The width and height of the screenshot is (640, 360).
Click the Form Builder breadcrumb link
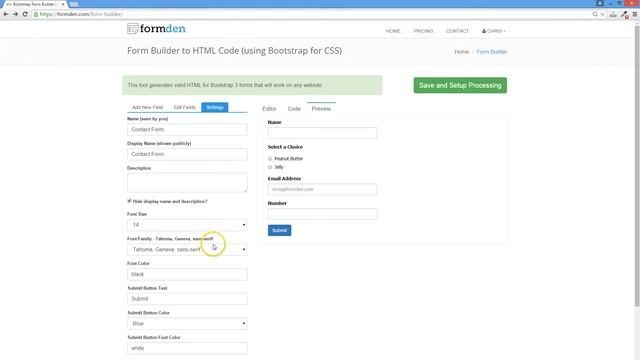[492, 52]
